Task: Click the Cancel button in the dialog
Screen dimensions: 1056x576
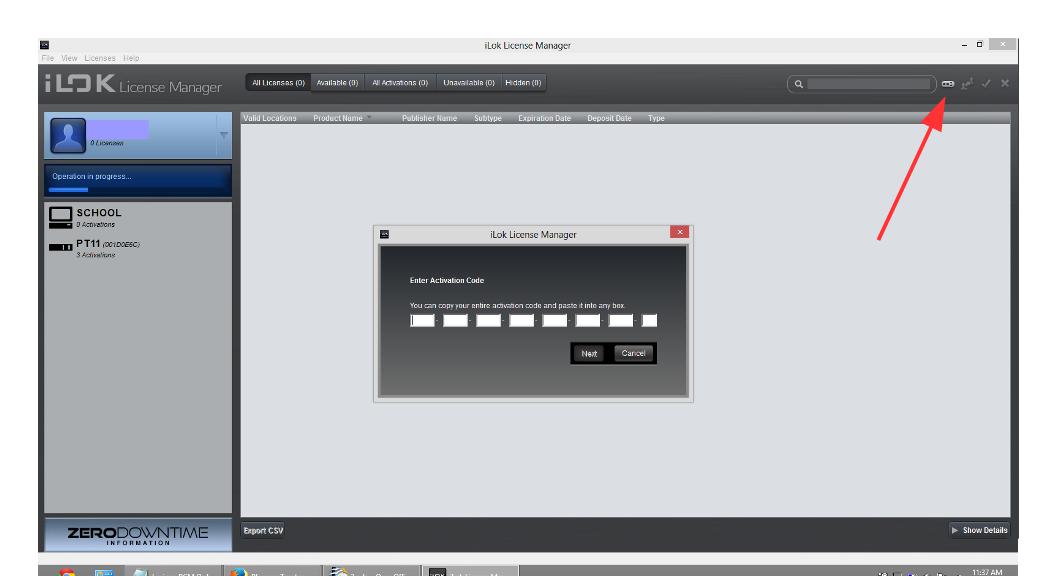Action: [633, 353]
